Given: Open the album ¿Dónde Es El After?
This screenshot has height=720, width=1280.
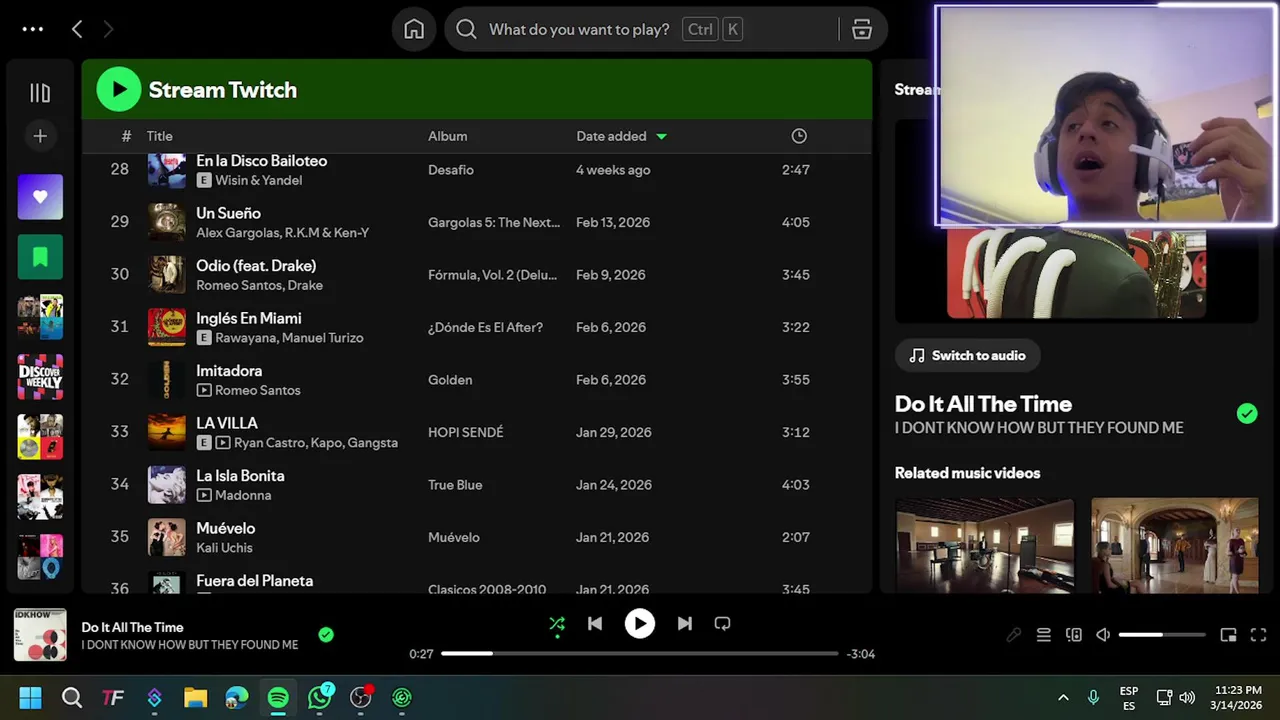Looking at the screenshot, I should coord(485,327).
